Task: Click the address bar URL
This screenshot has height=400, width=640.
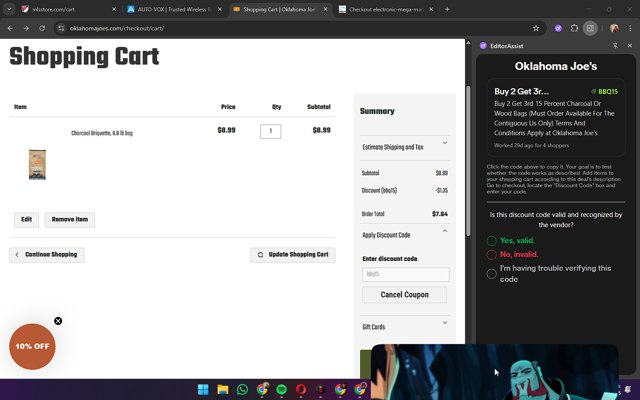Action: pos(117,28)
